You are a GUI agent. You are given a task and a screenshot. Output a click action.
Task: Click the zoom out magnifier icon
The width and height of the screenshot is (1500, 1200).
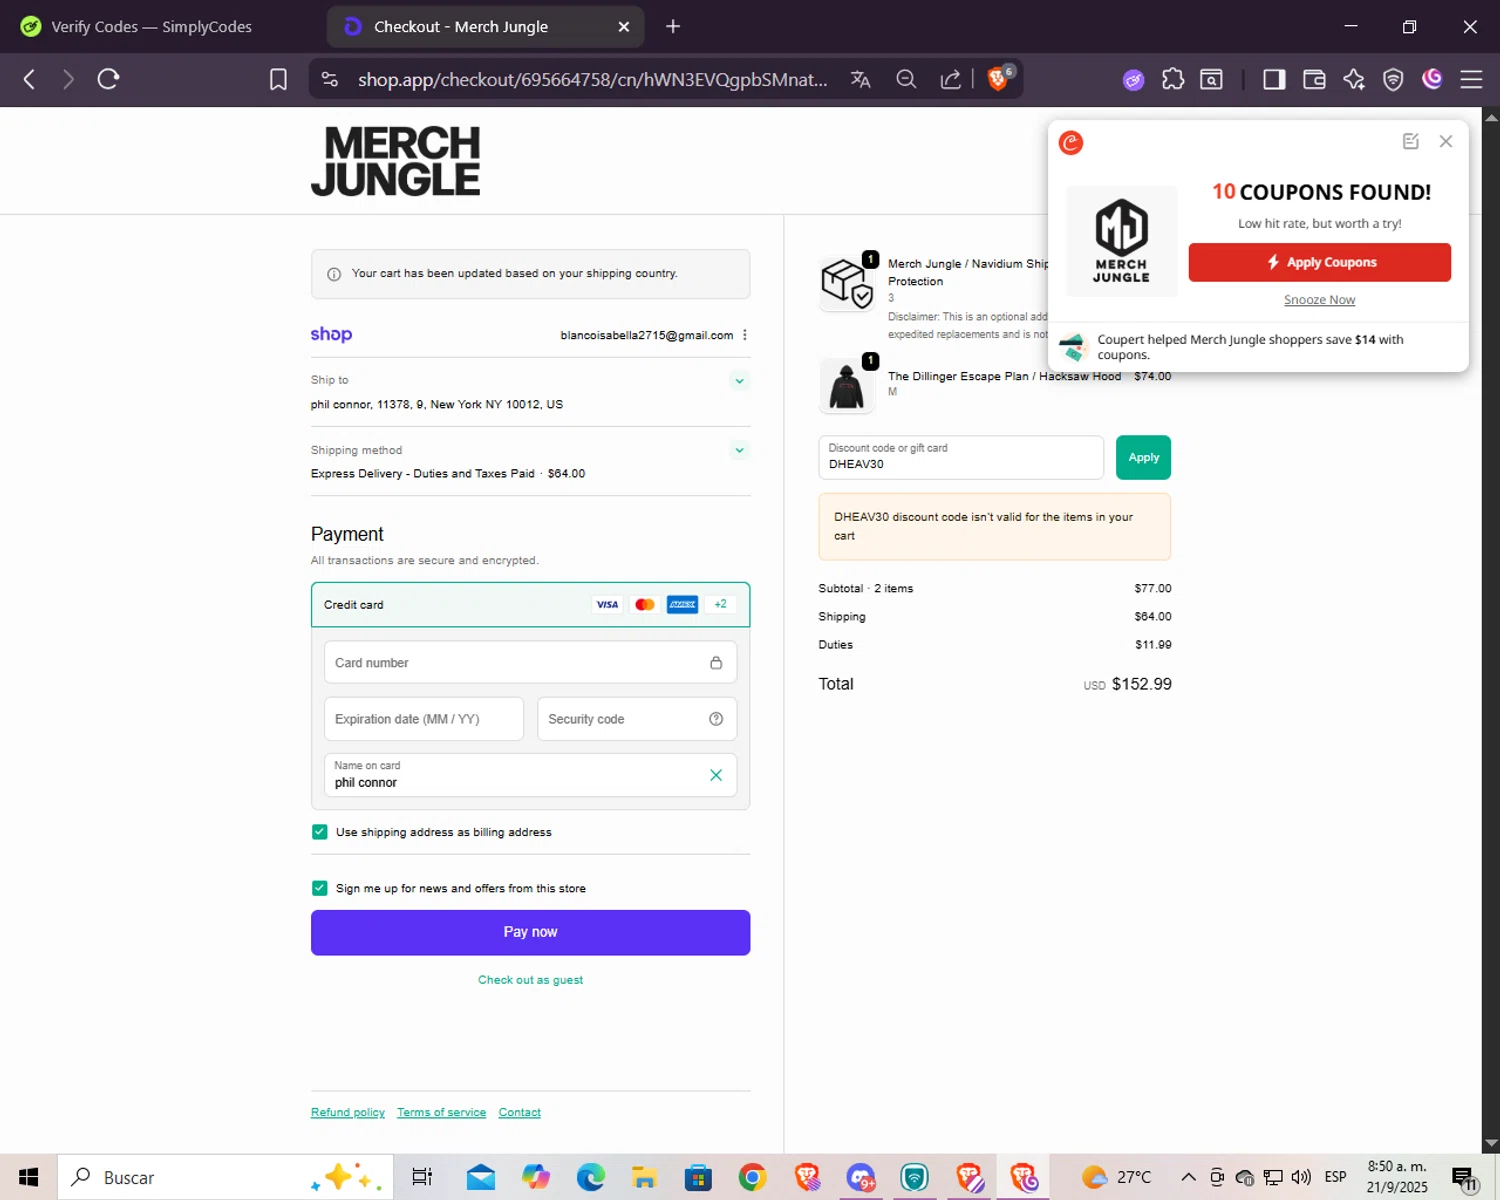point(906,79)
